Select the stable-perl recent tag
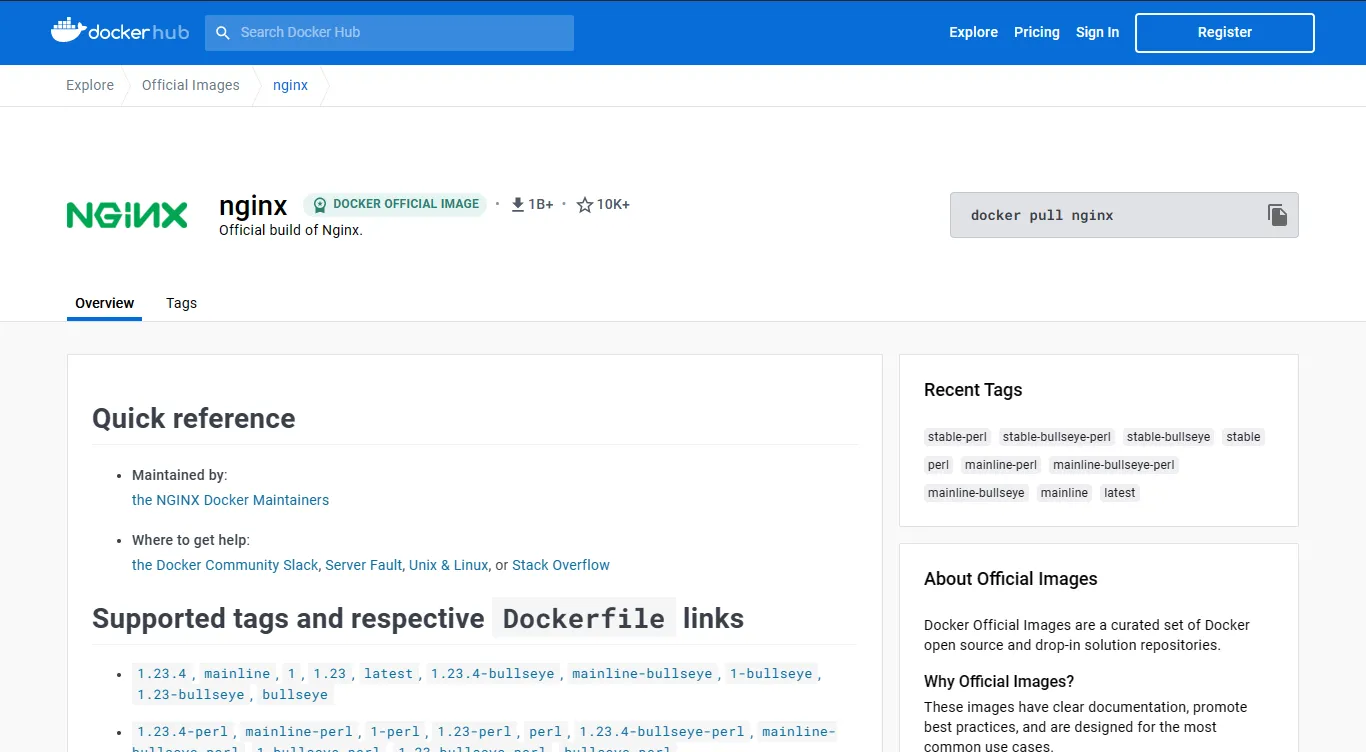Image resolution: width=1366 pixels, height=752 pixels. 957,437
